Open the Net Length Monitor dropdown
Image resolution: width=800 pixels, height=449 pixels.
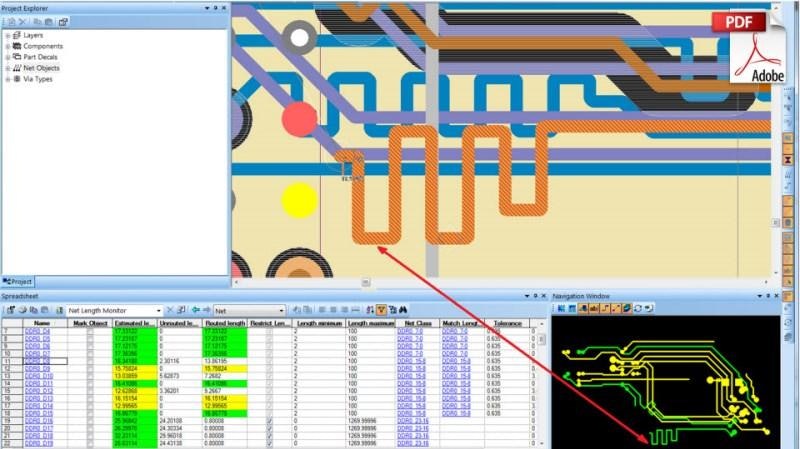point(158,310)
